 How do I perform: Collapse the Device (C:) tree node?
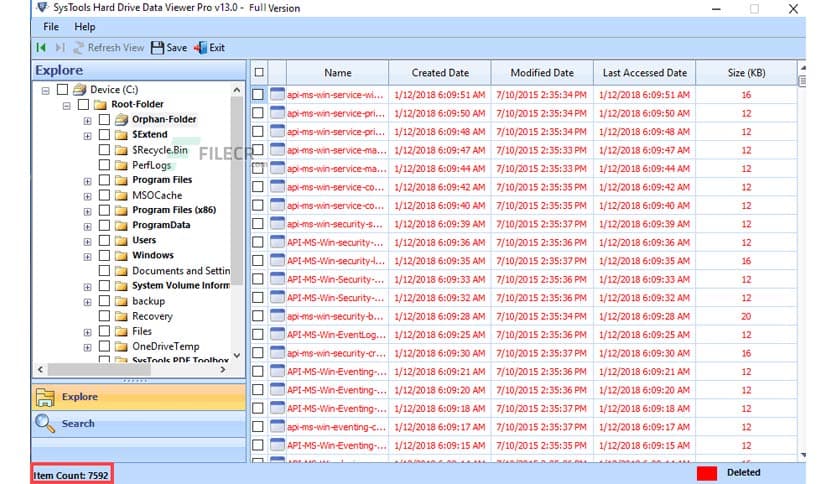[46, 91]
